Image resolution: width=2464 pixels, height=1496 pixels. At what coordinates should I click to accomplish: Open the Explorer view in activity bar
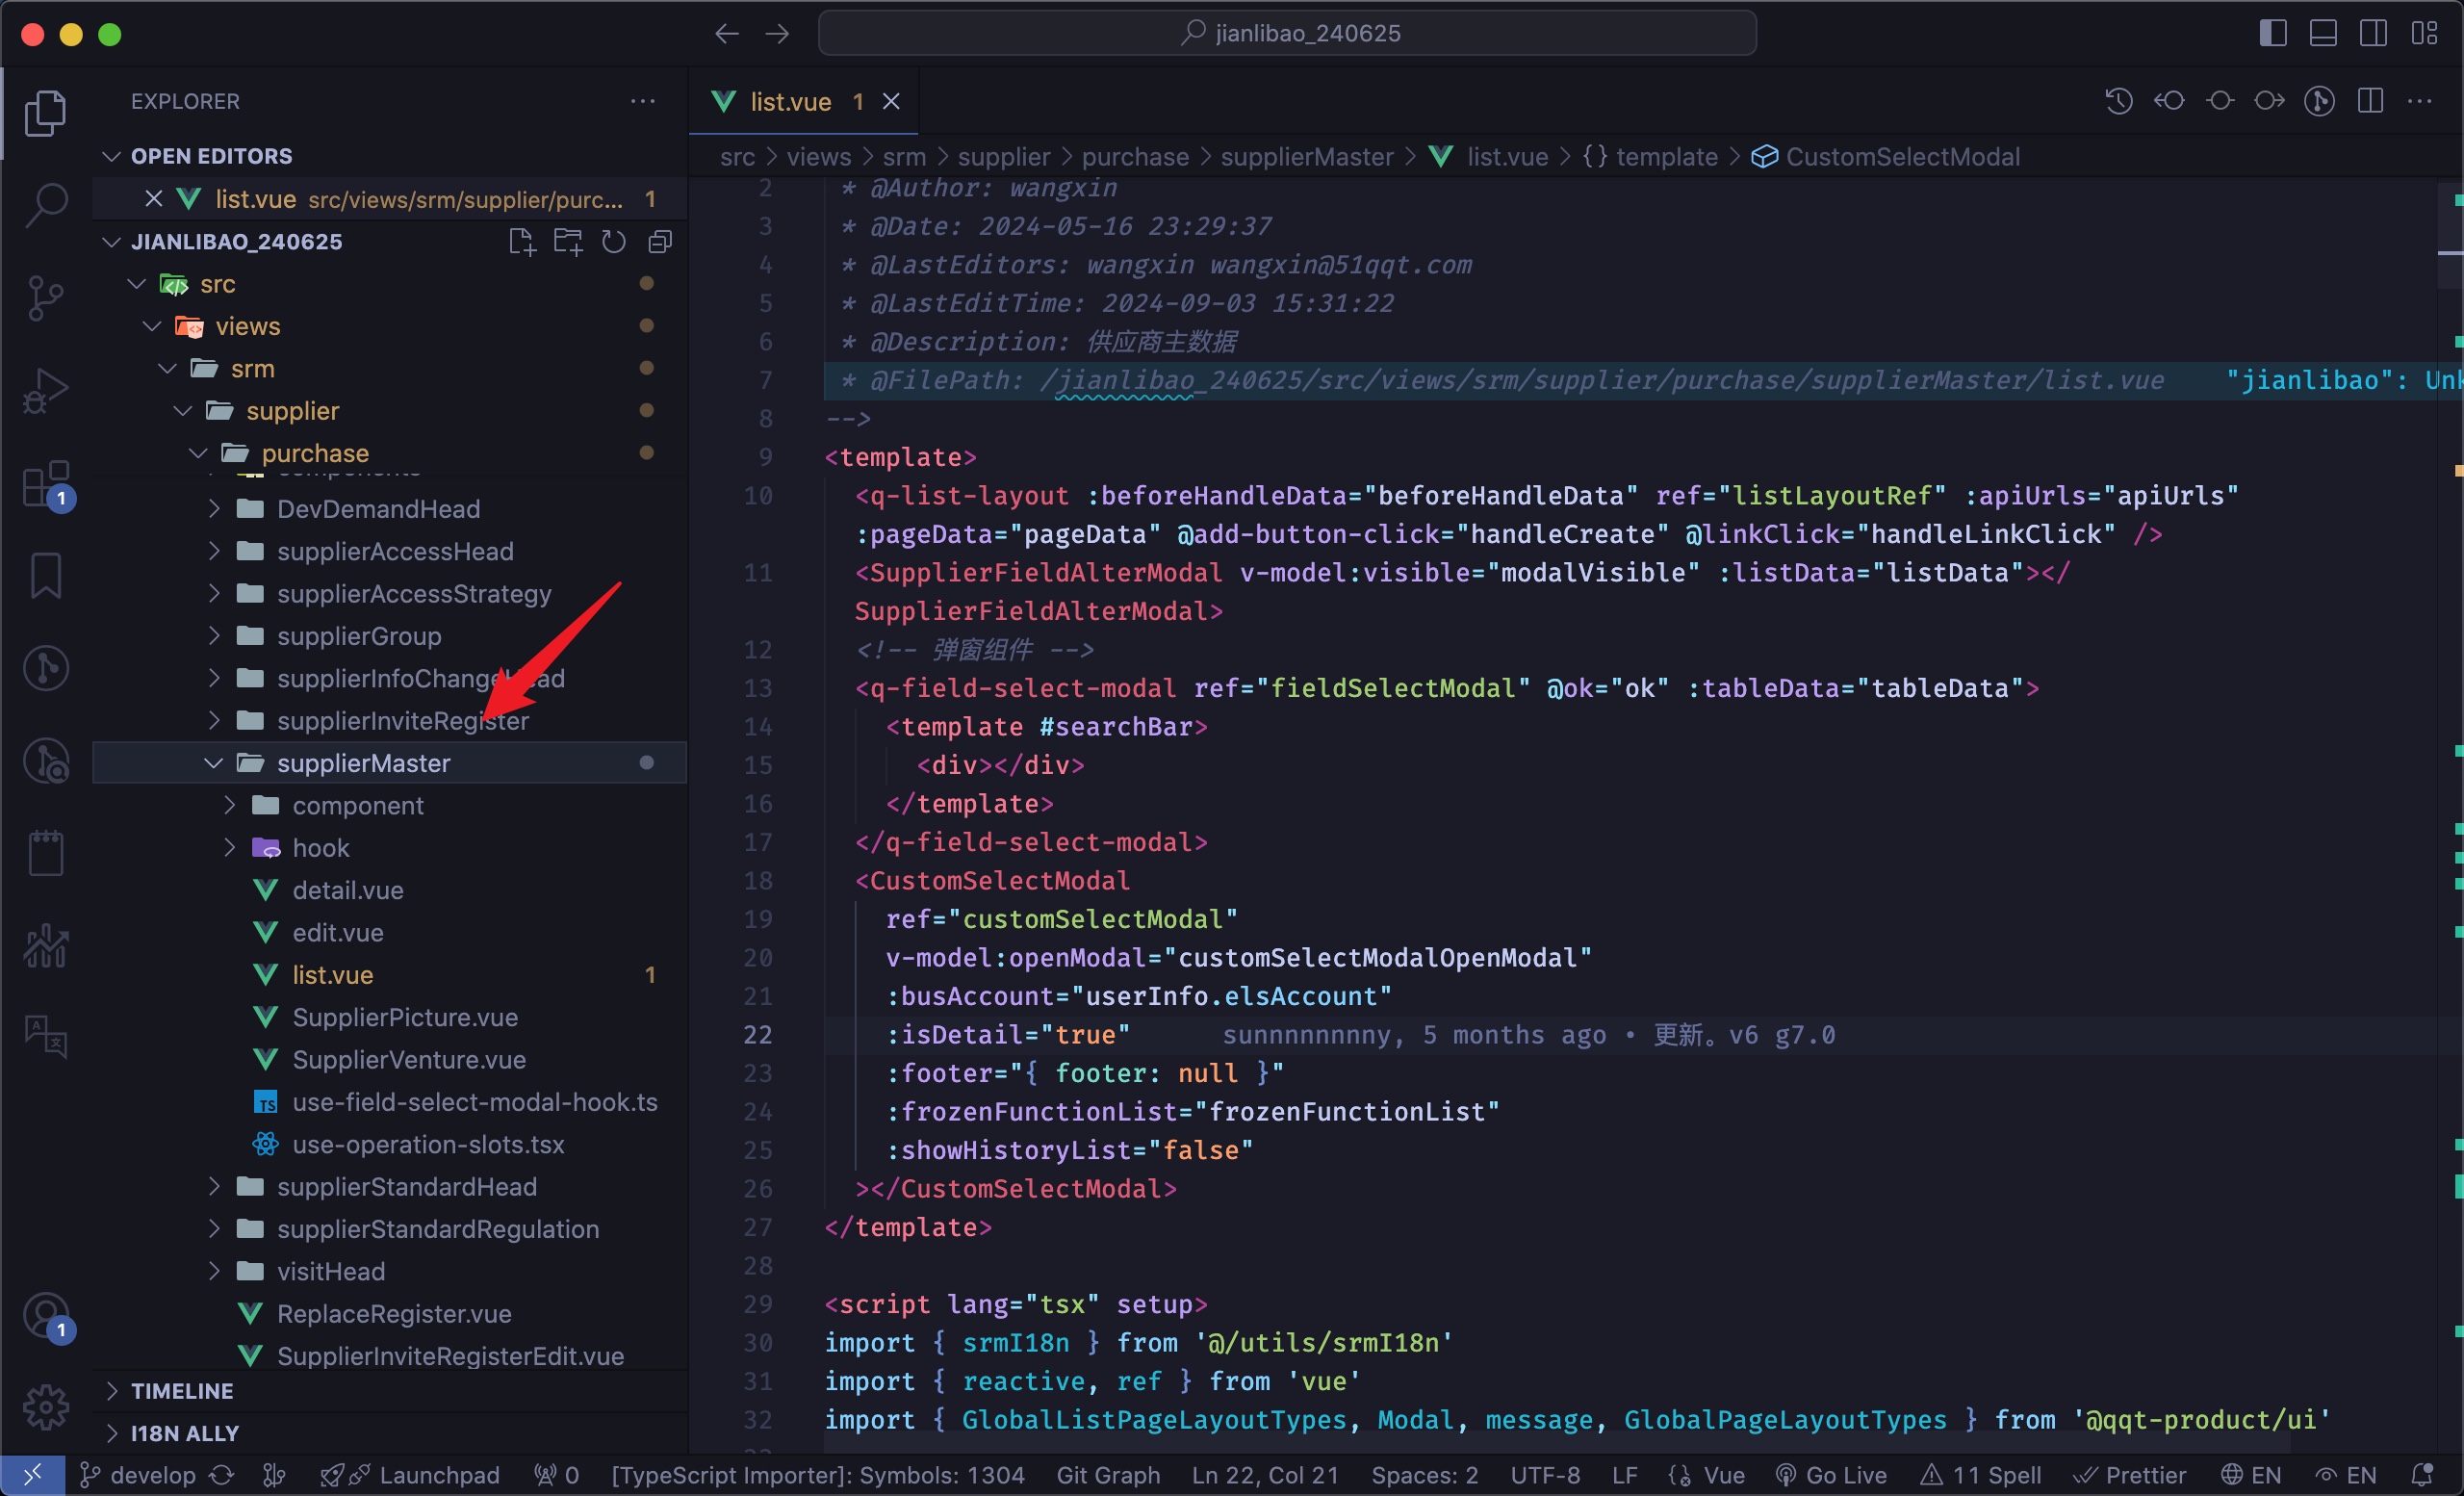pos(45,112)
